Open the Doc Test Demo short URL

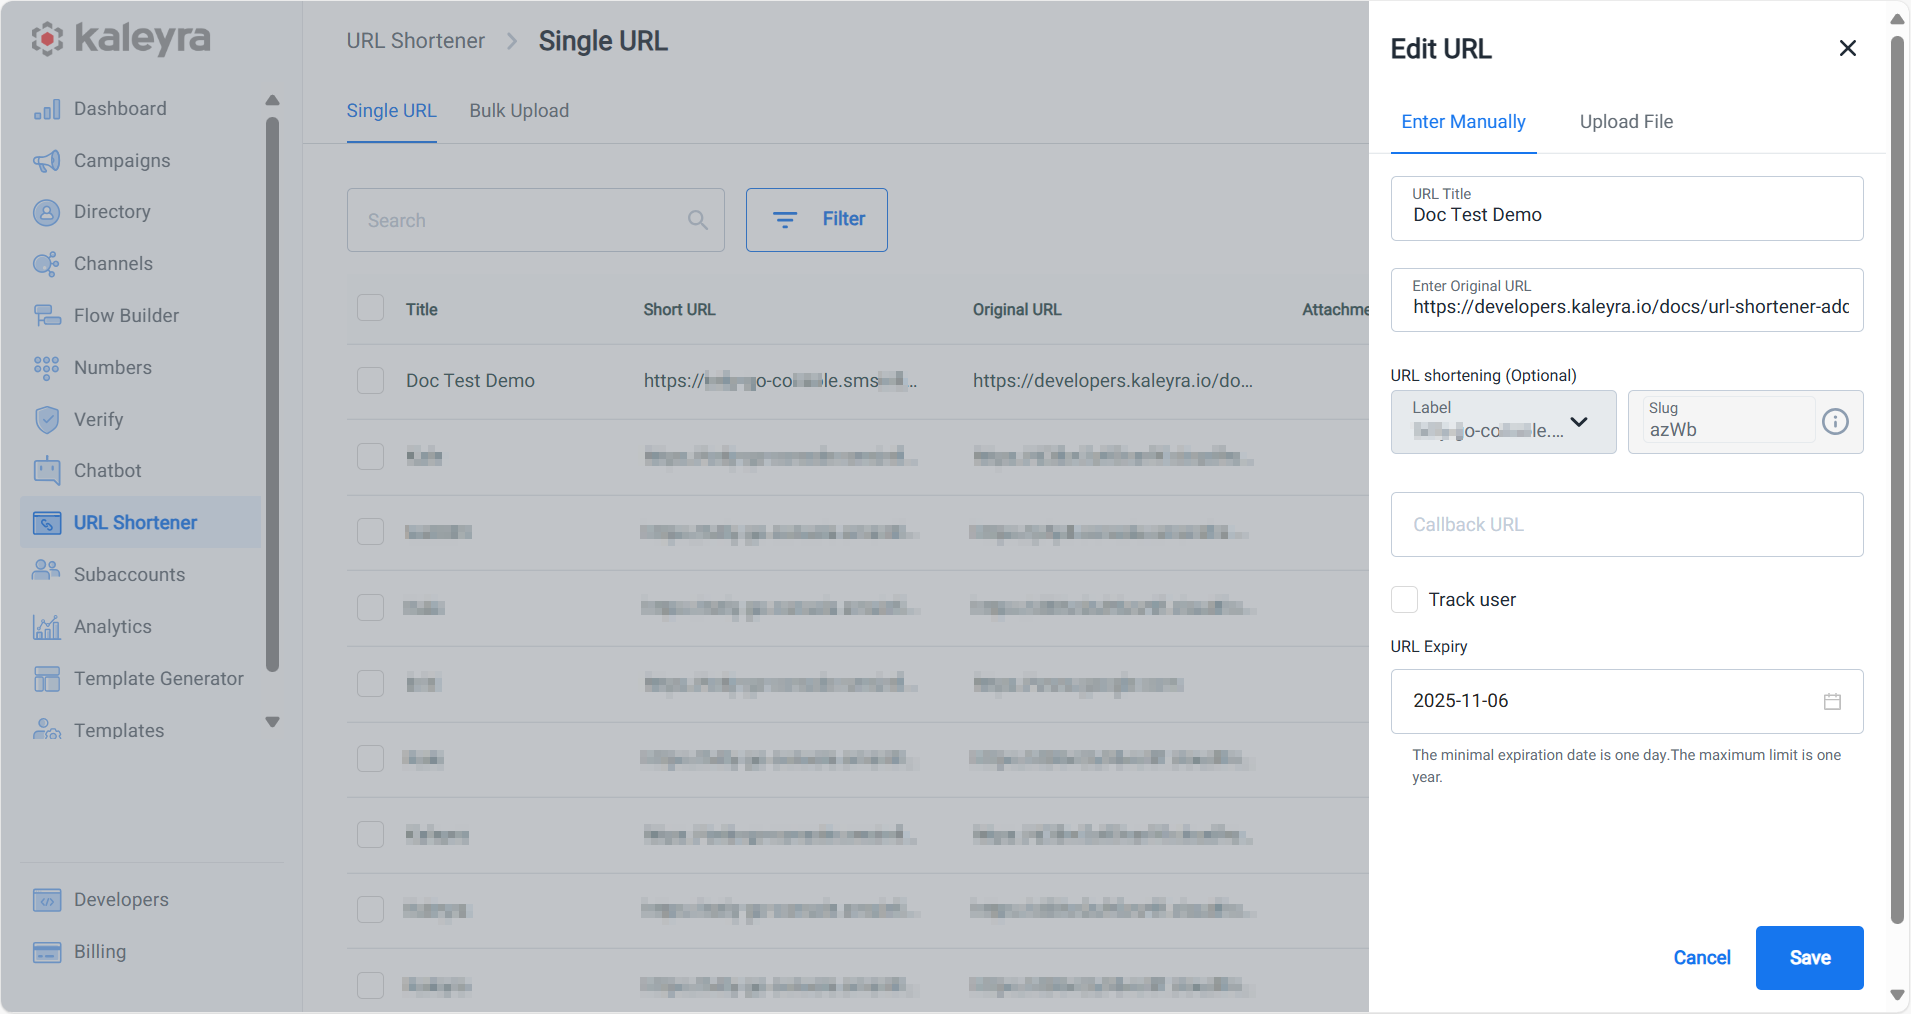[x=780, y=381]
